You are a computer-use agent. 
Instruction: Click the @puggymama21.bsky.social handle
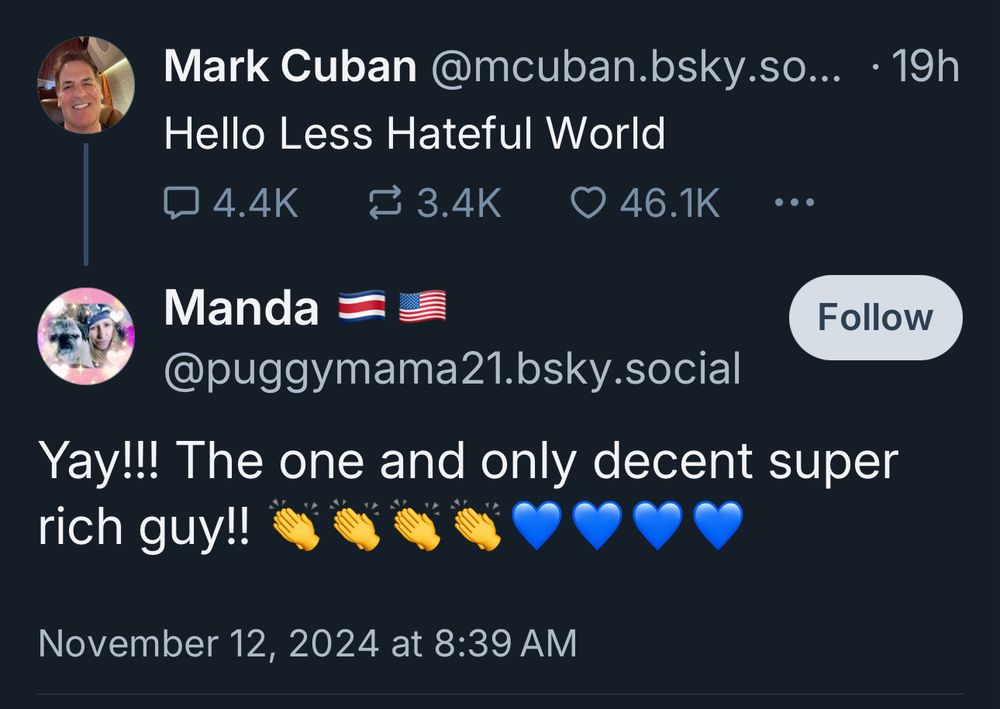pos(452,369)
